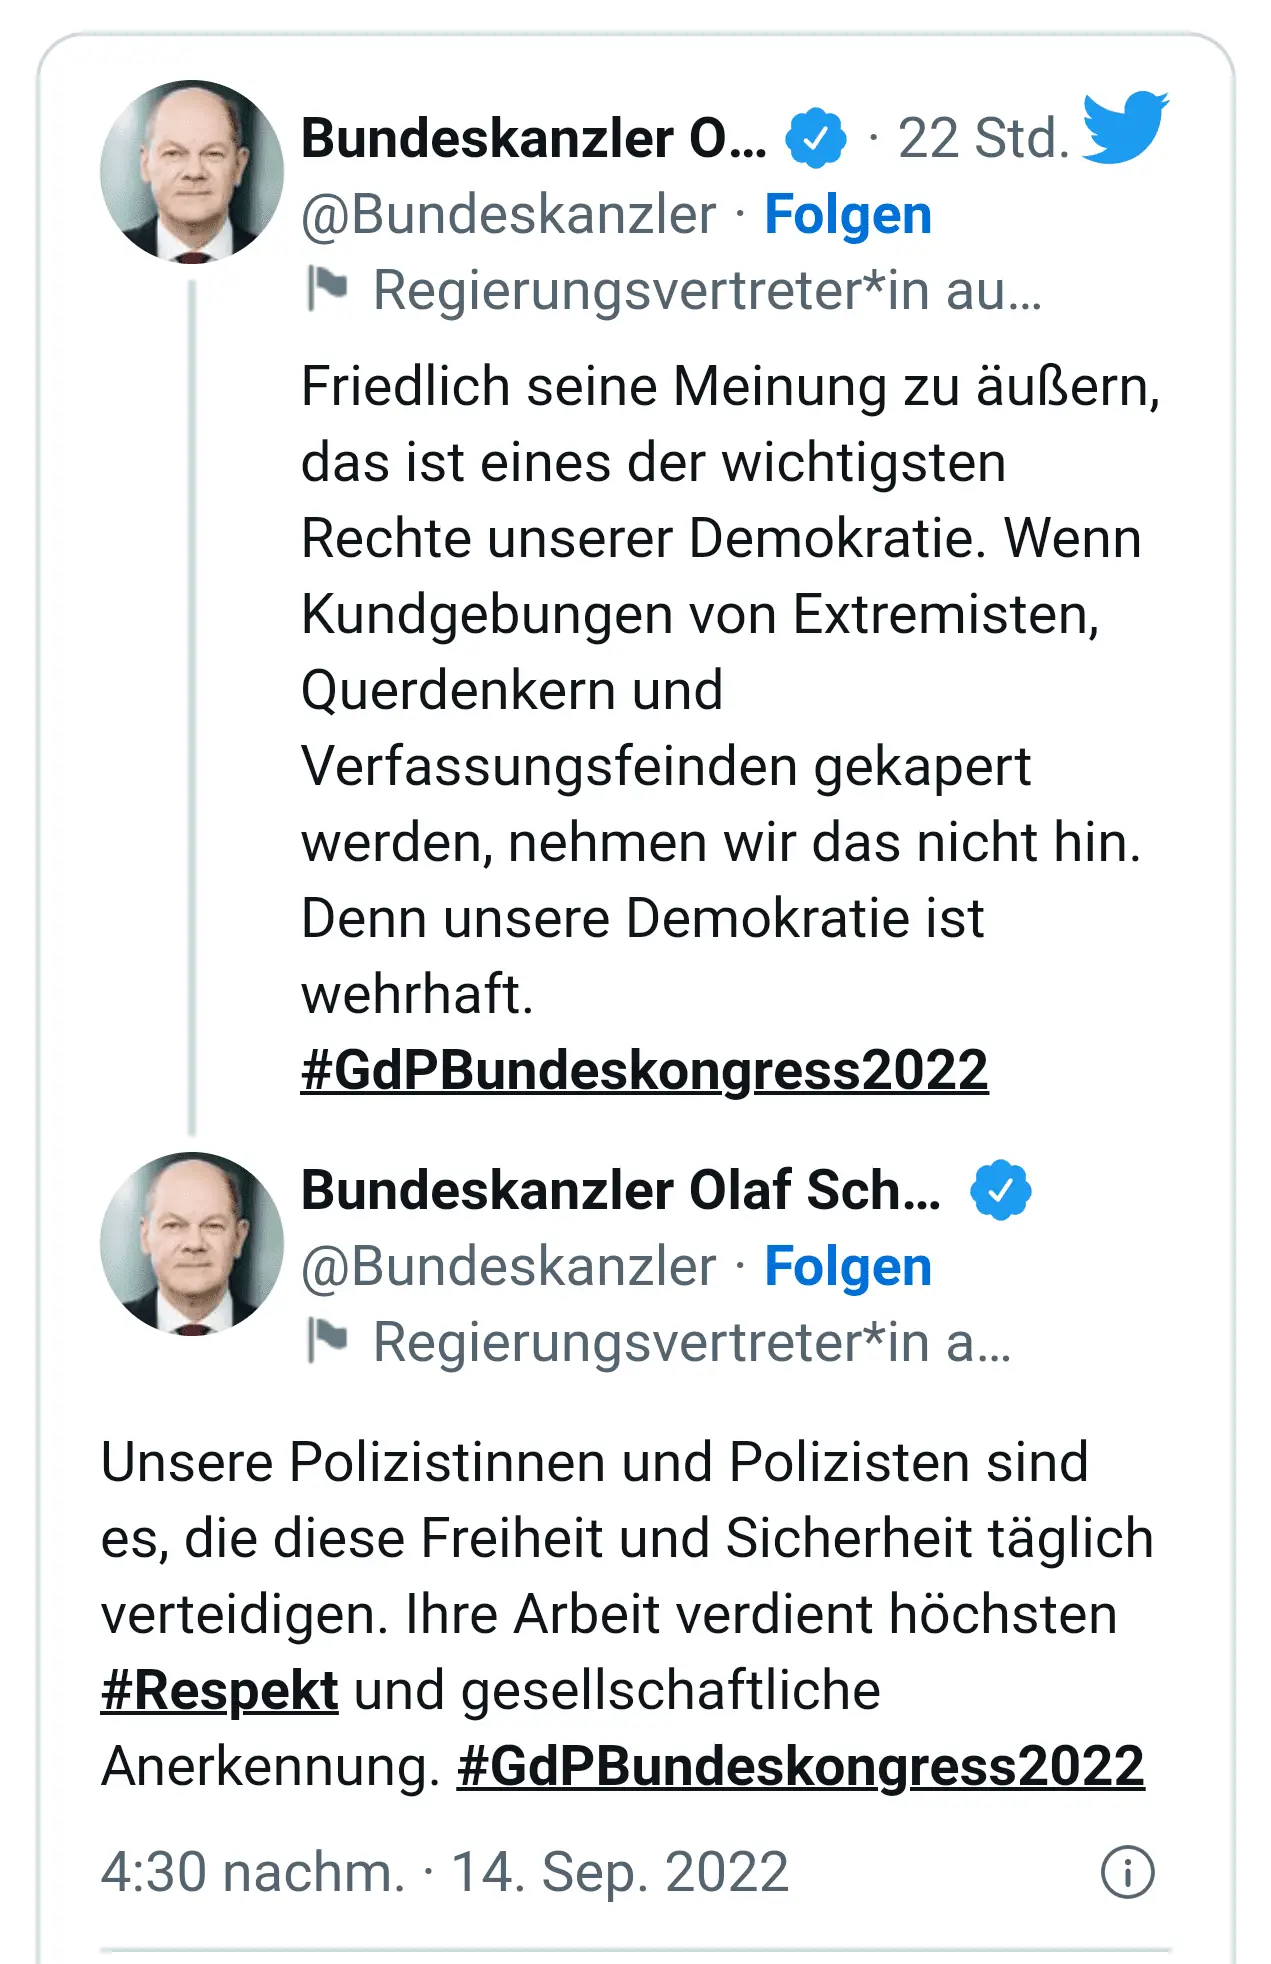Open #GdPBundeskongress2022 hashtag after "wehrhaft."

click(x=645, y=1070)
